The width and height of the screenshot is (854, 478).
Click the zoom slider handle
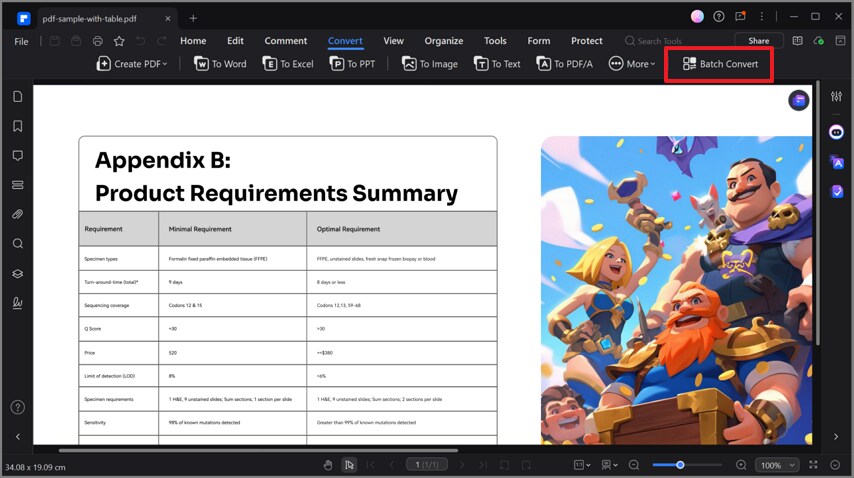pos(680,465)
